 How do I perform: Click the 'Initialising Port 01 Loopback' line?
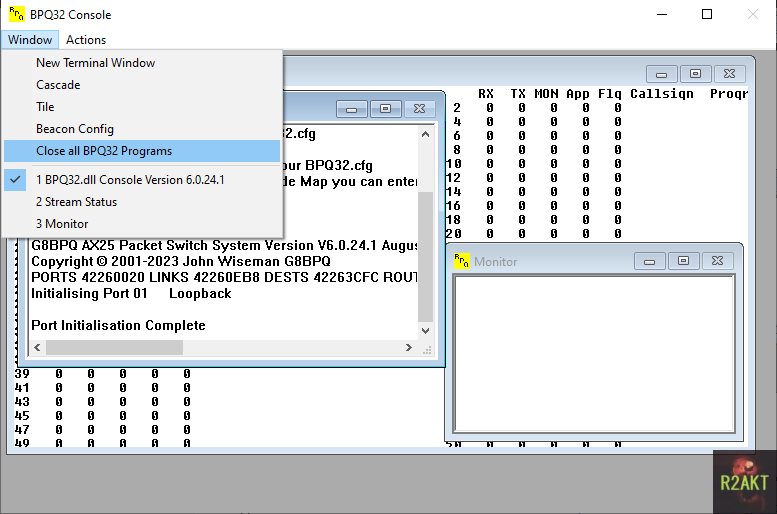(x=131, y=293)
